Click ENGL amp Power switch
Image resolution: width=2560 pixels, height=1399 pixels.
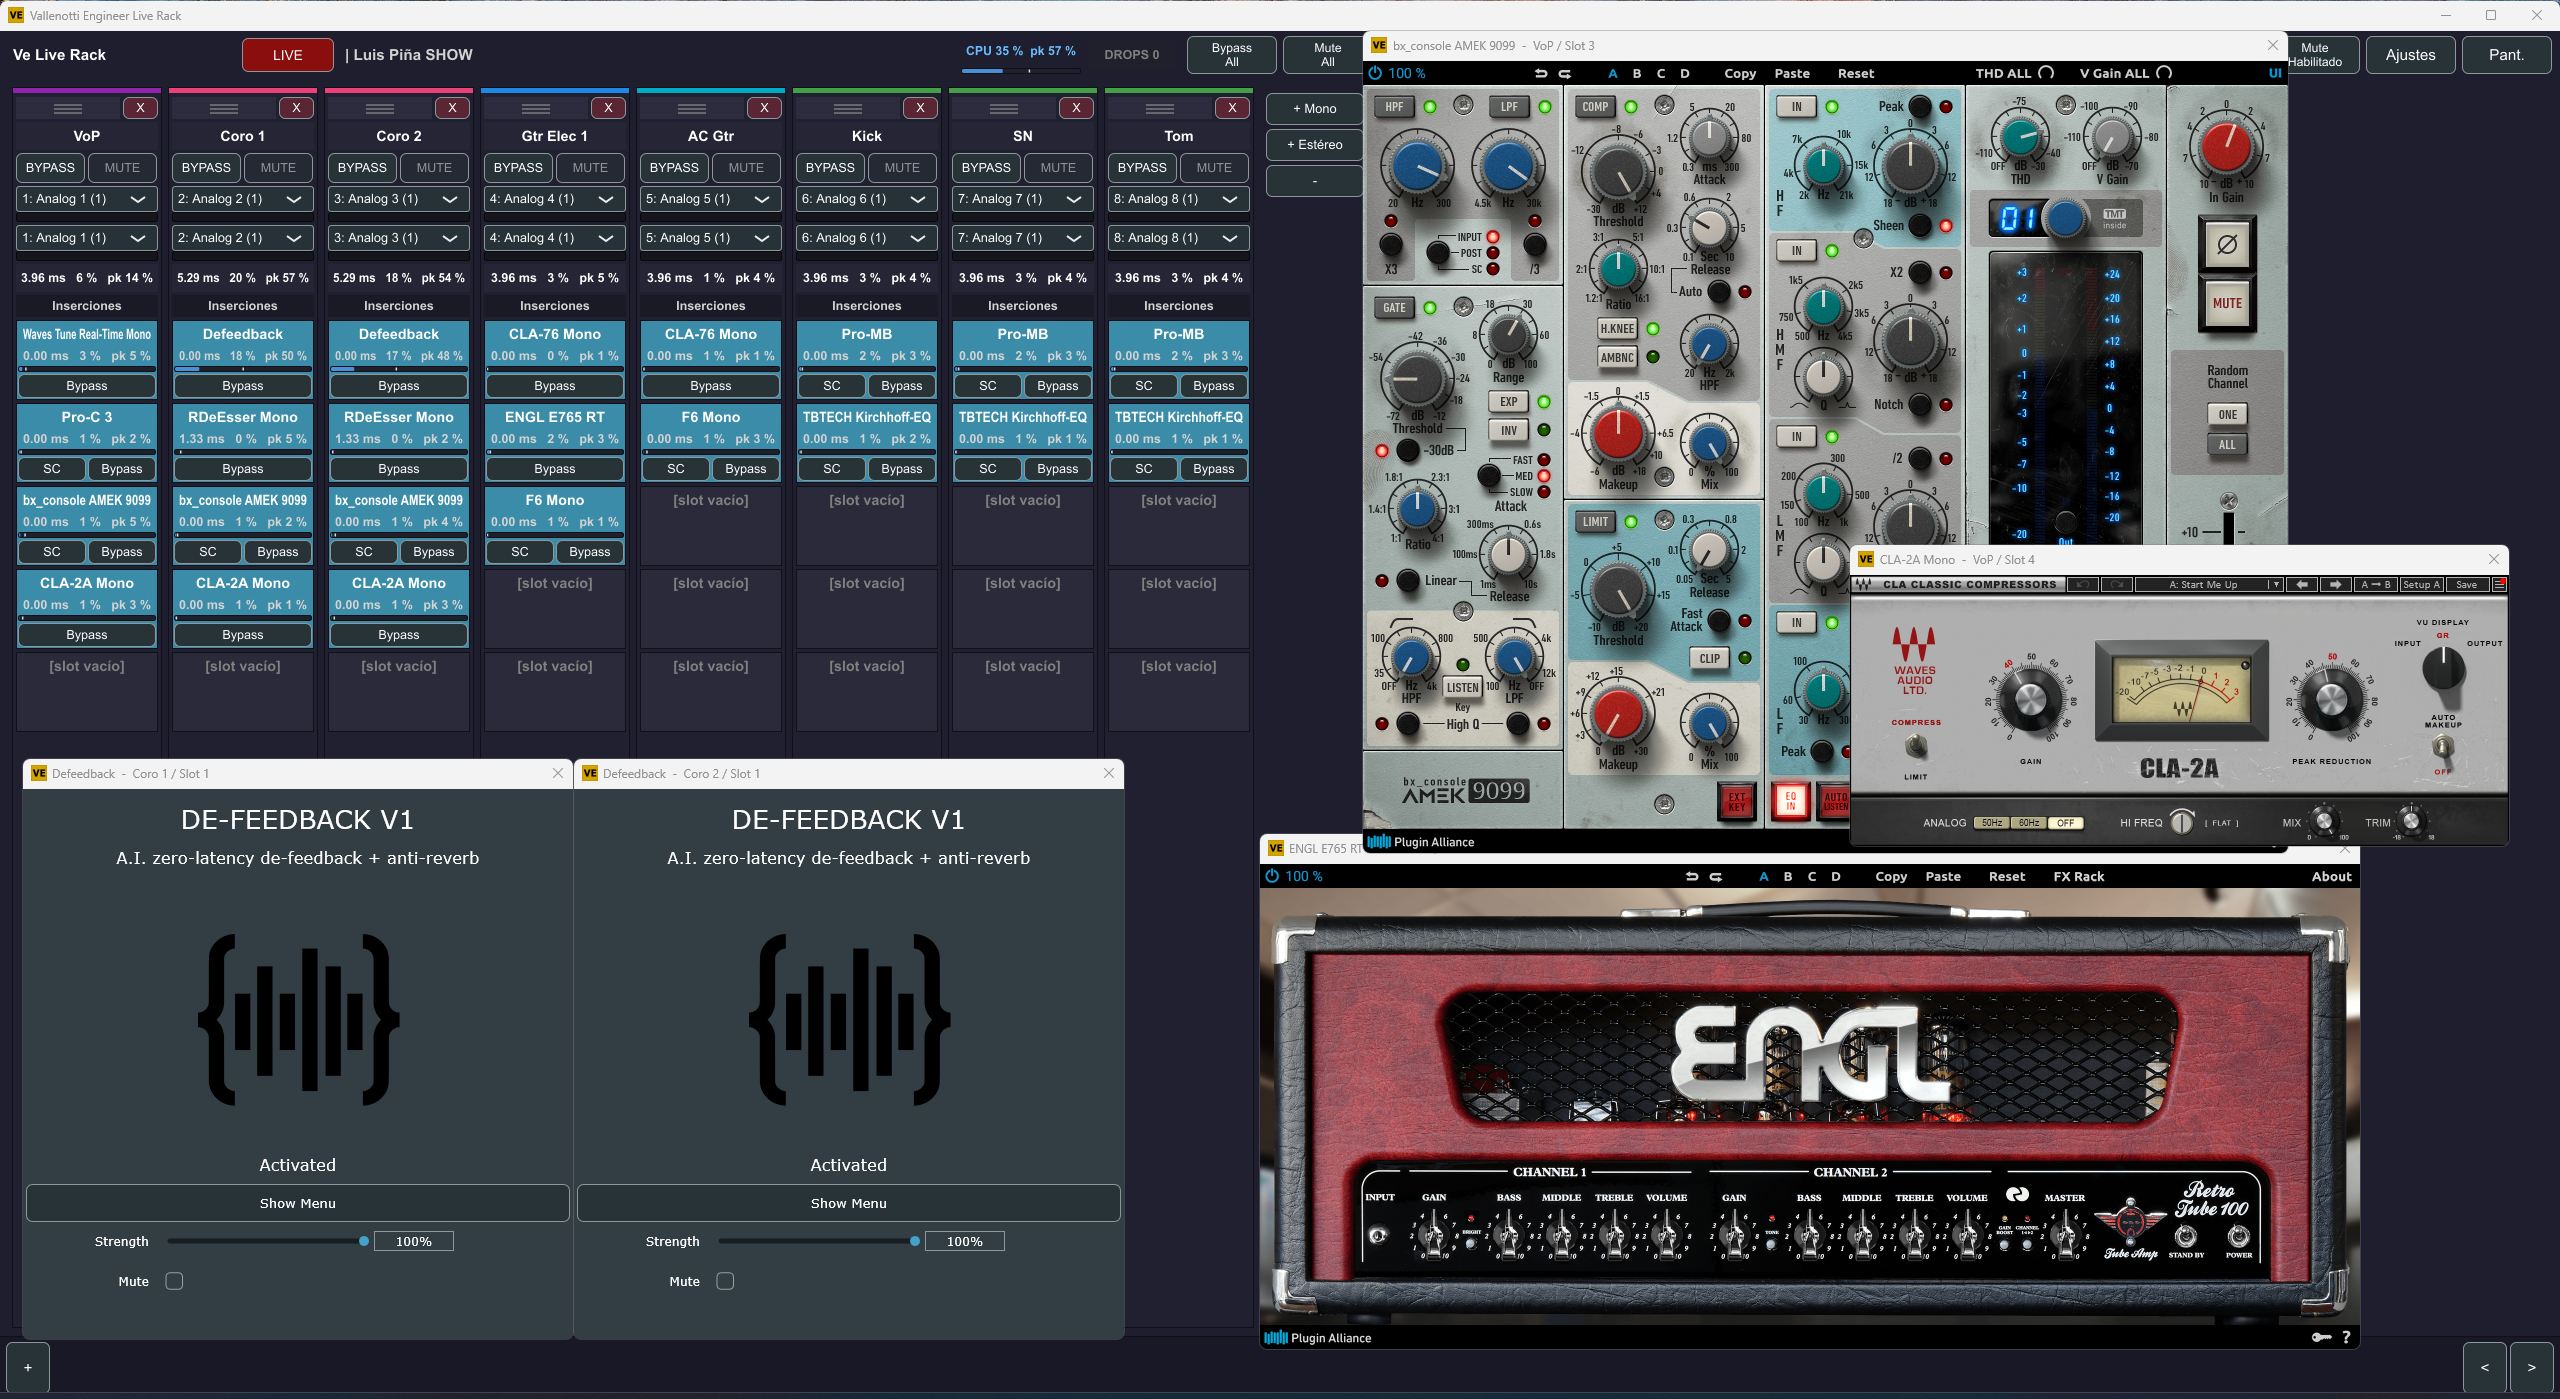coord(2238,1236)
